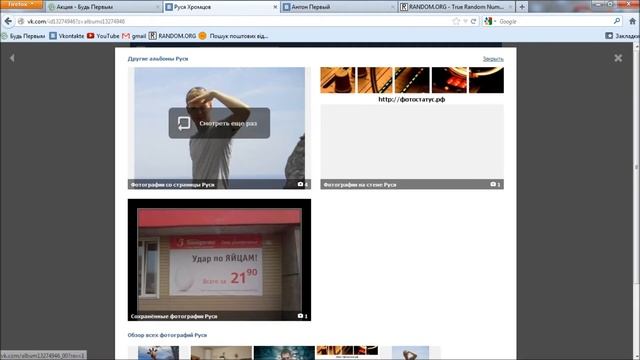This screenshot has width=640, height=360.
Task: Open the Пошук поштових bookmark
Action: 233,36
